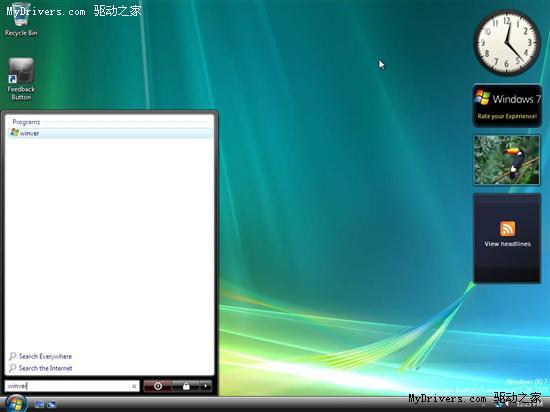Click the analog clock gadget
The width and height of the screenshot is (550, 412).
(x=507, y=42)
